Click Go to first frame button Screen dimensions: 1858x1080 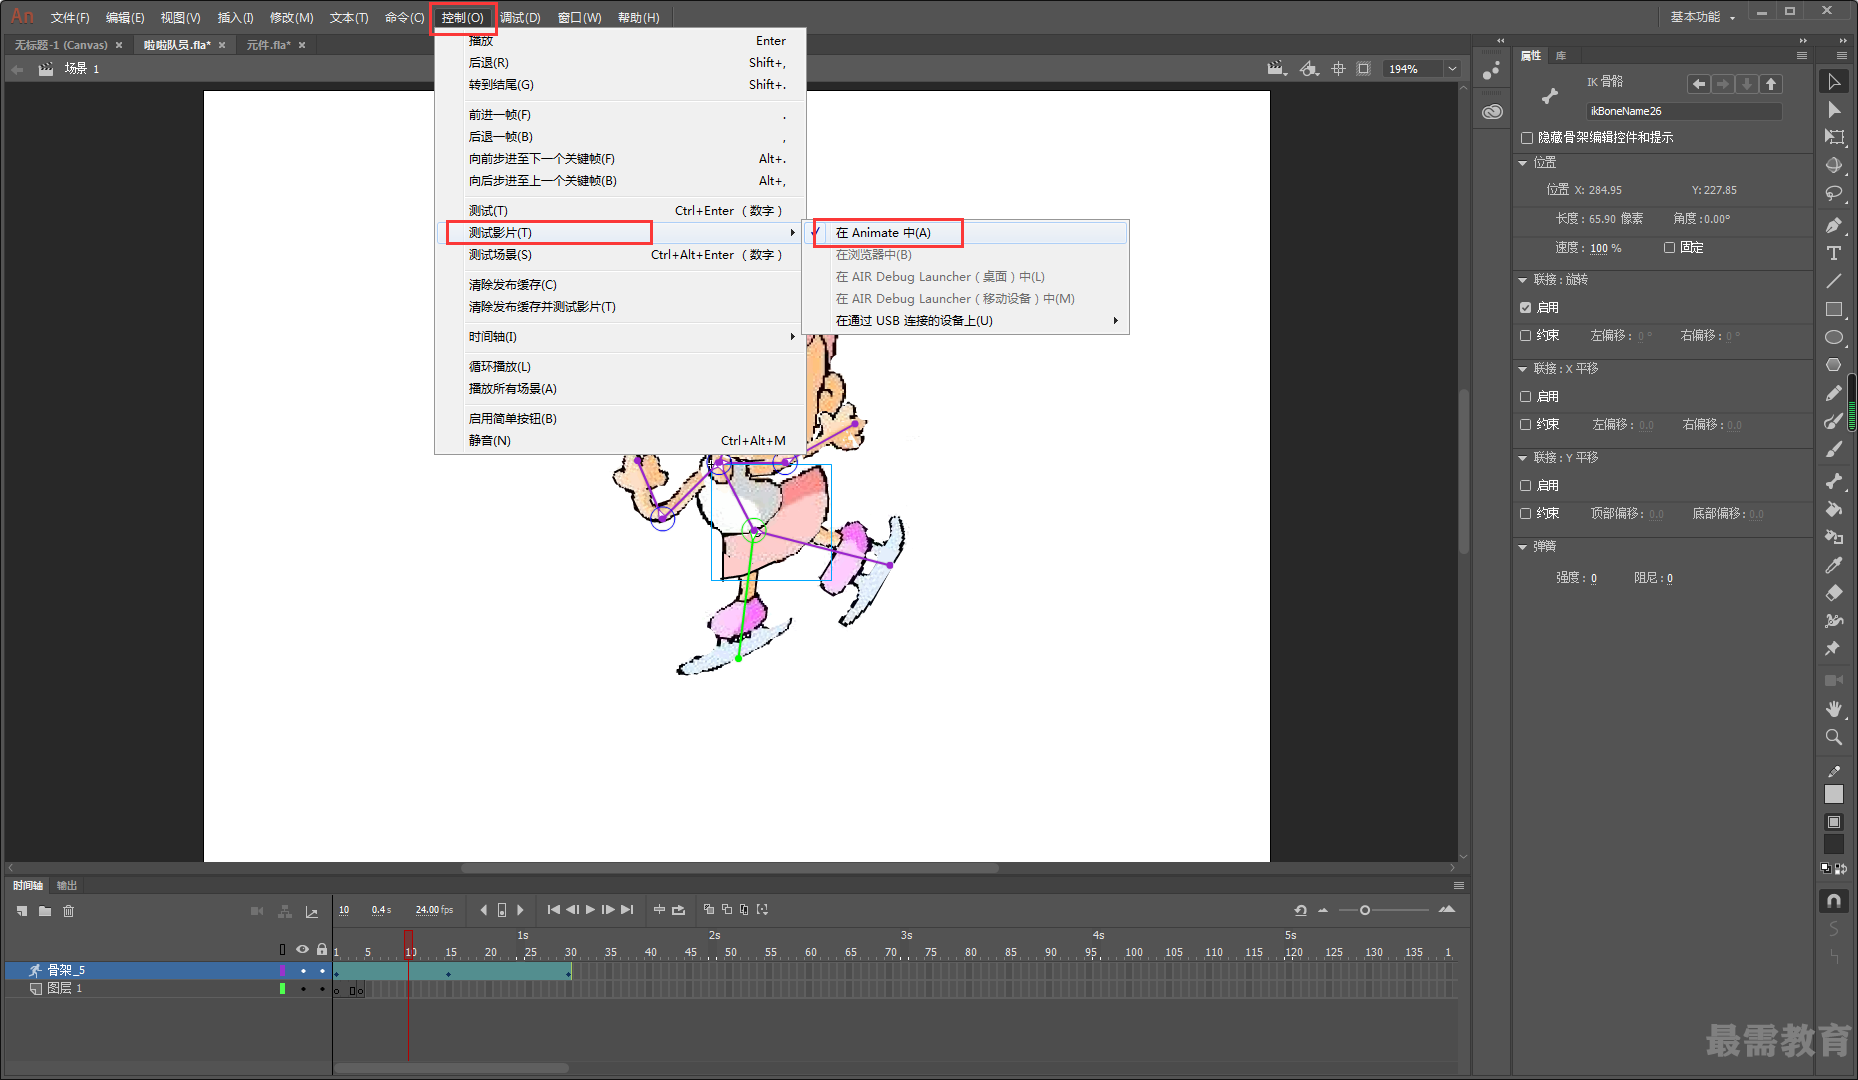pyautogui.click(x=553, y=910)
